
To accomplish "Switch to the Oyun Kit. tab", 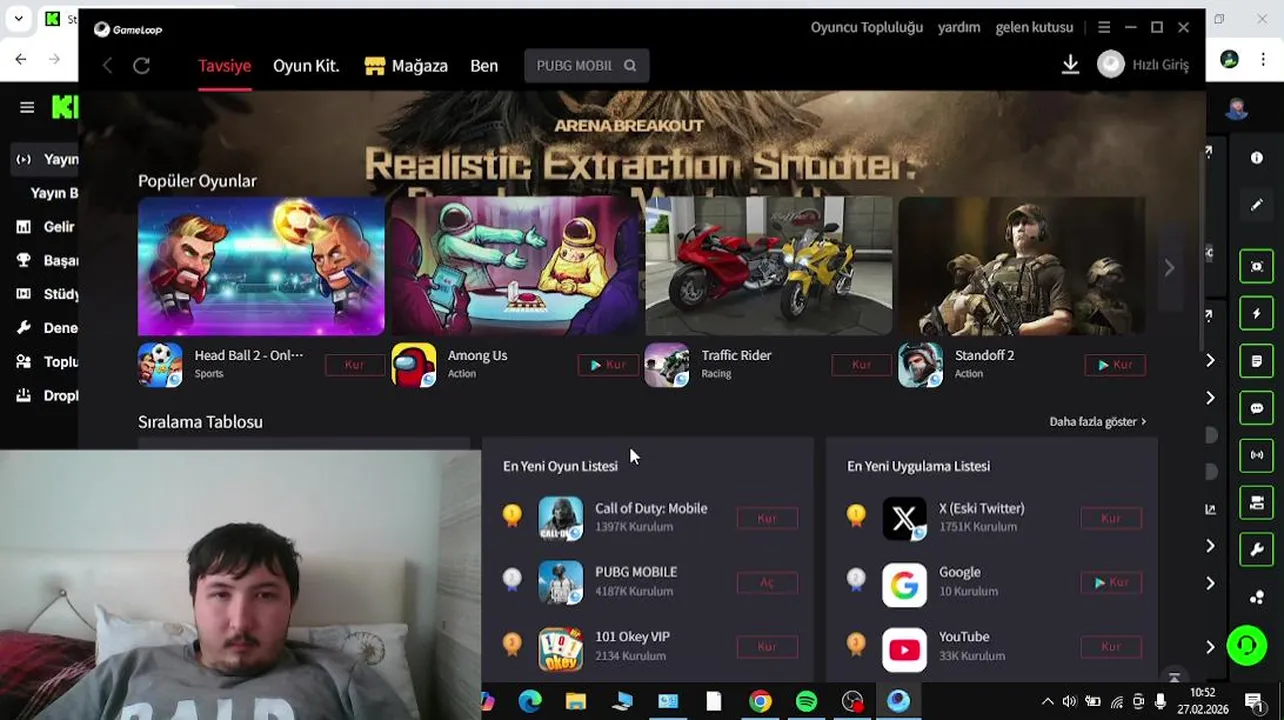I will click(x=306, y=66).
